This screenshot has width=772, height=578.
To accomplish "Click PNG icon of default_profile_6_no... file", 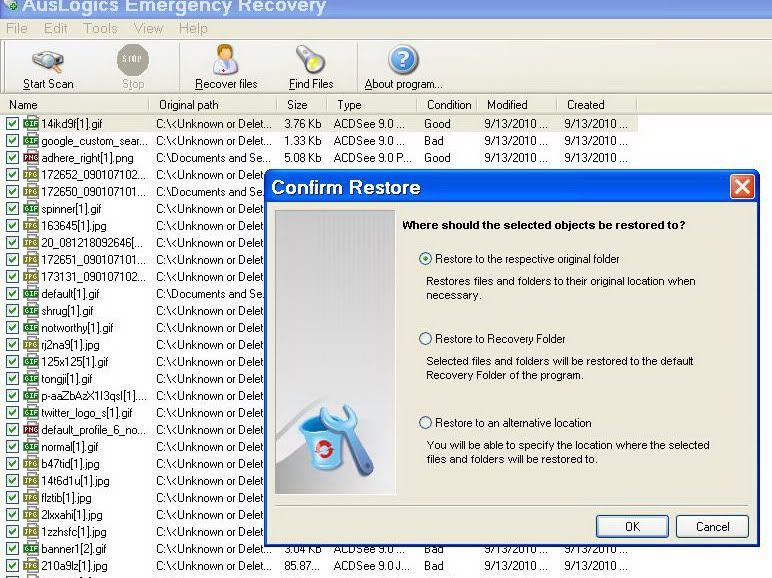I will point(31,430).
